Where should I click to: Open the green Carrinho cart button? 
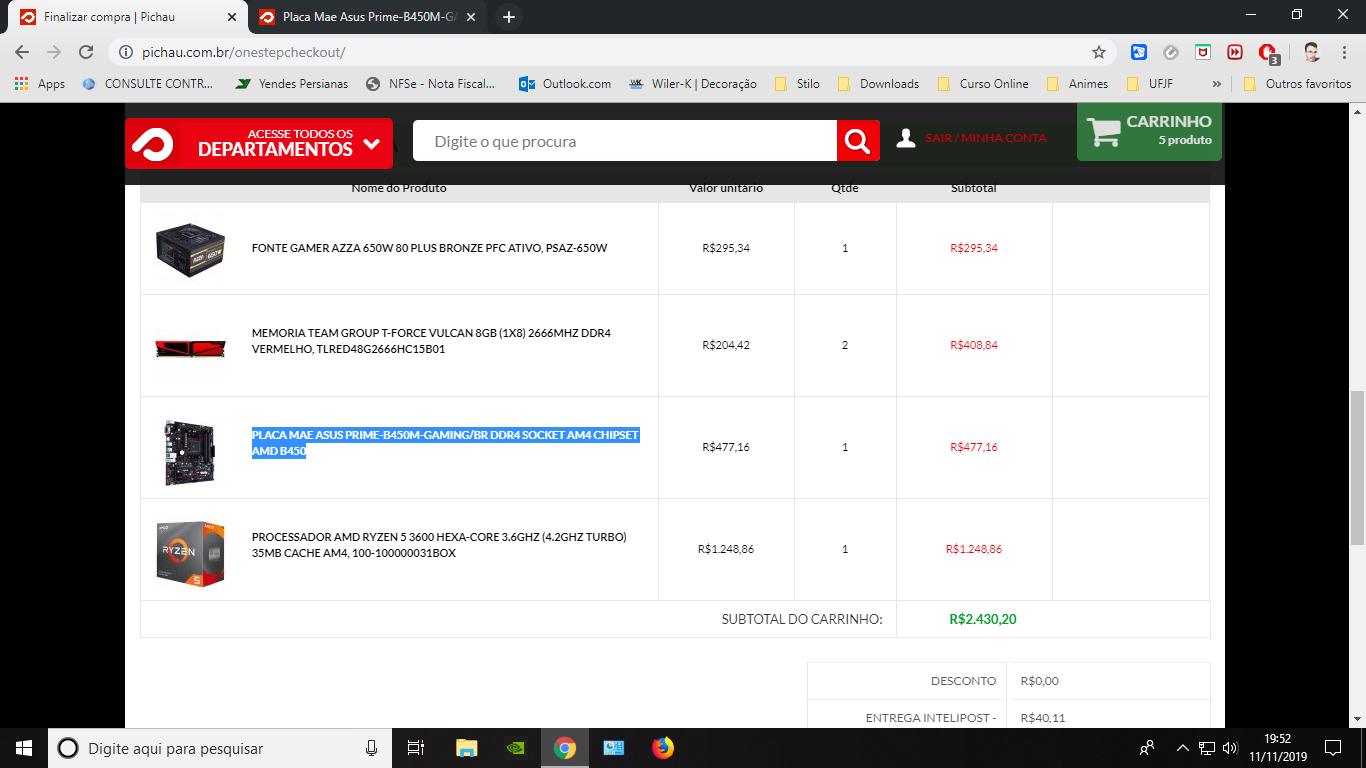pos(1149,131)
